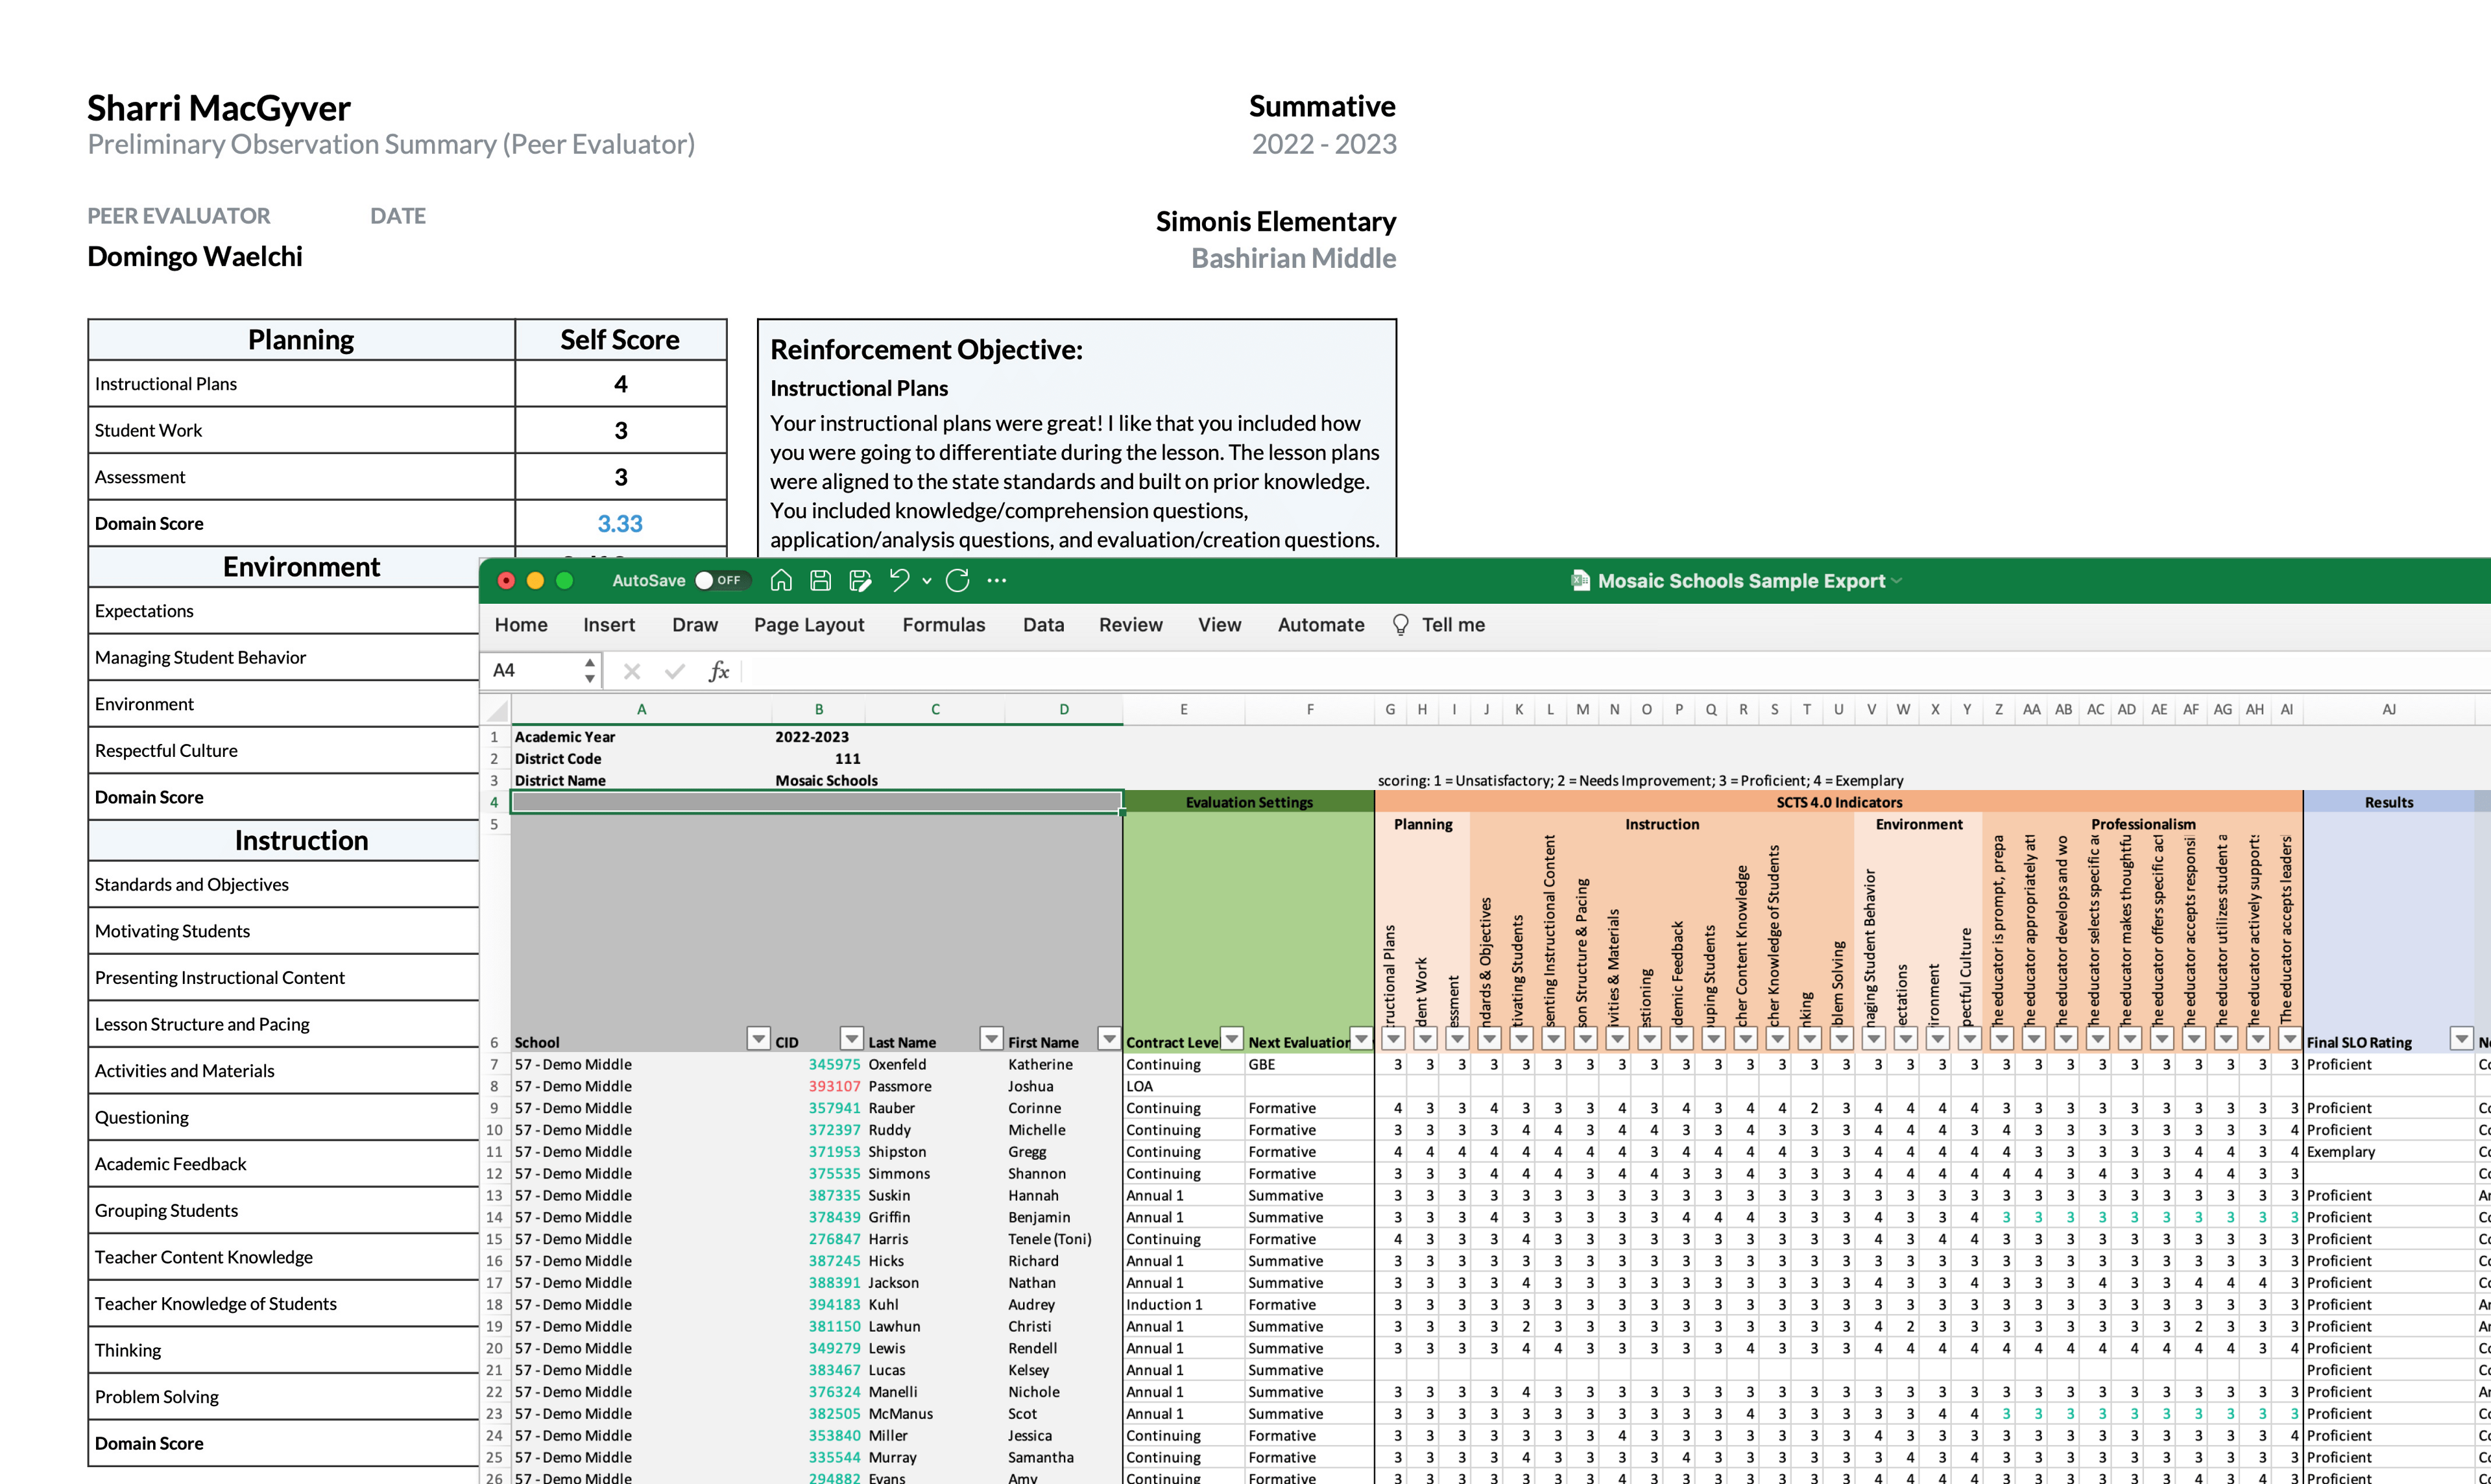Open the Home icon in Excel title bar
This screenshot has height=1484, width=2491.
coord(781,581)
